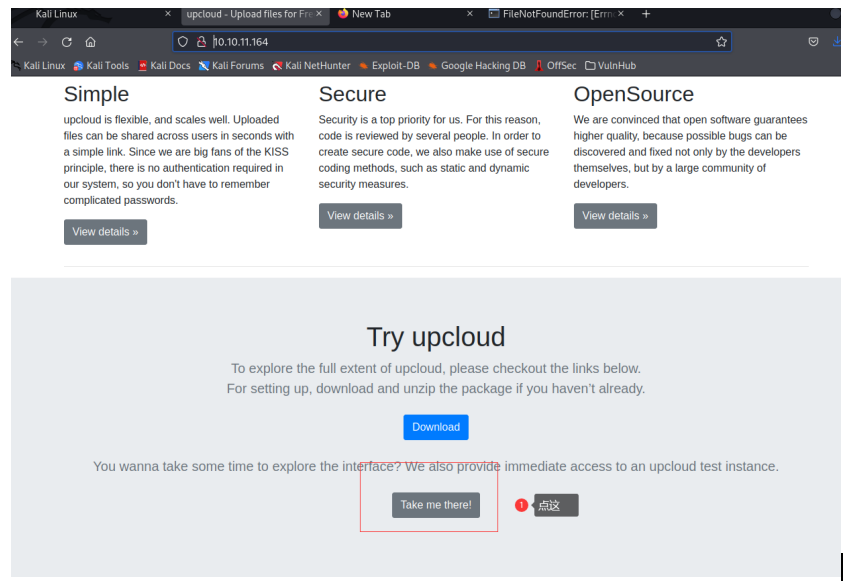Click the red 点这 button
The image size is (845, 581).
click(x=555, y=505)
